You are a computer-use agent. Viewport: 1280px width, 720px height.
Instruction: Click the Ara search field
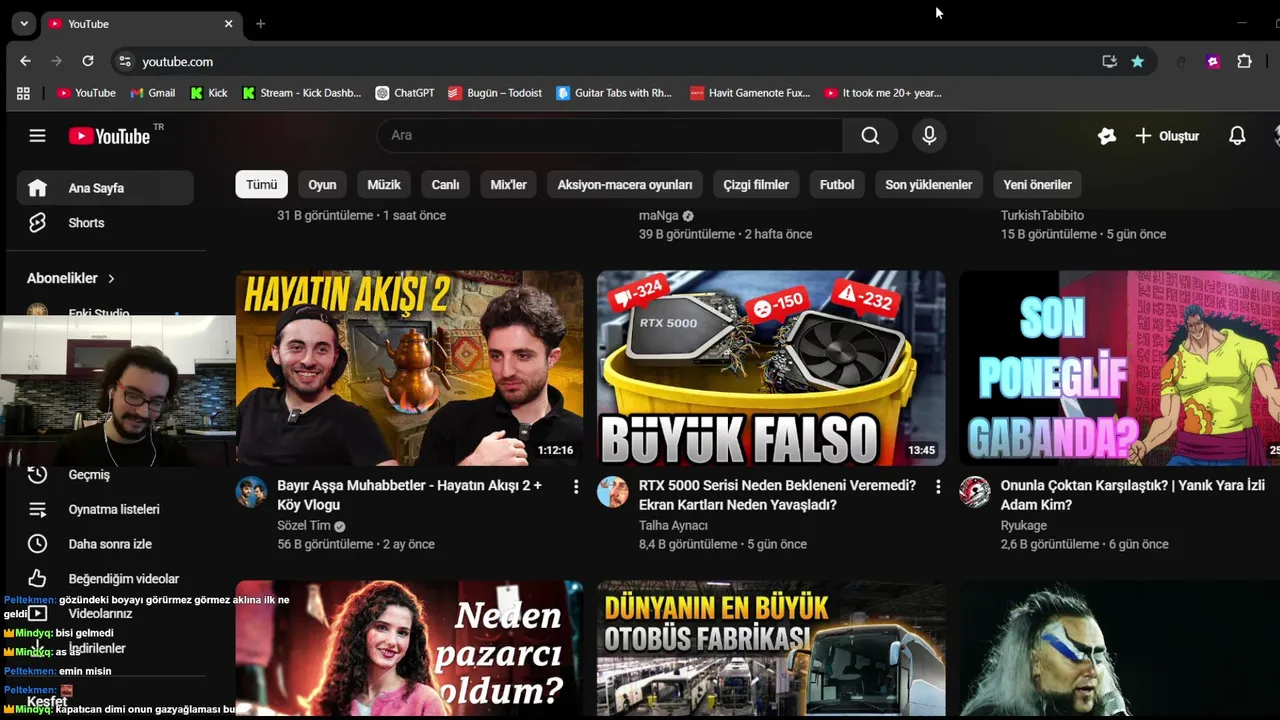click(x=610, y=136)
